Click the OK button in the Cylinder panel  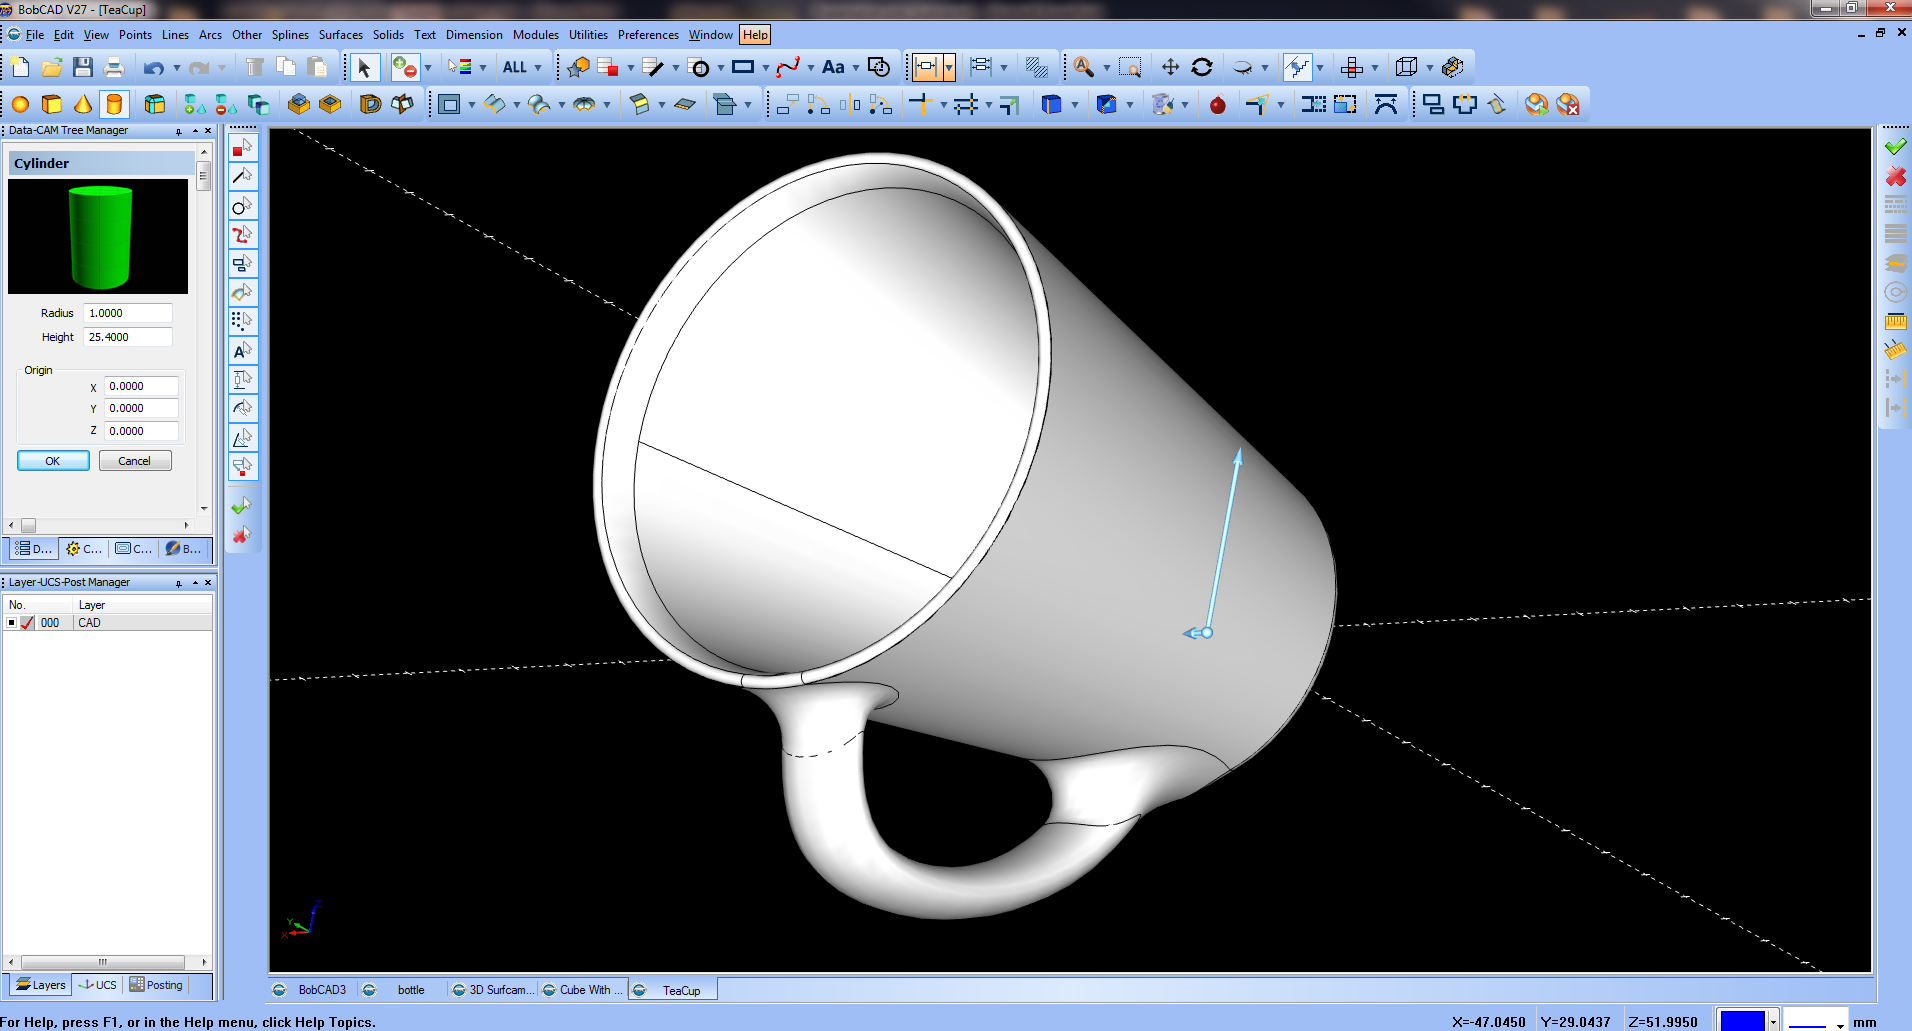tap(52, 460)
